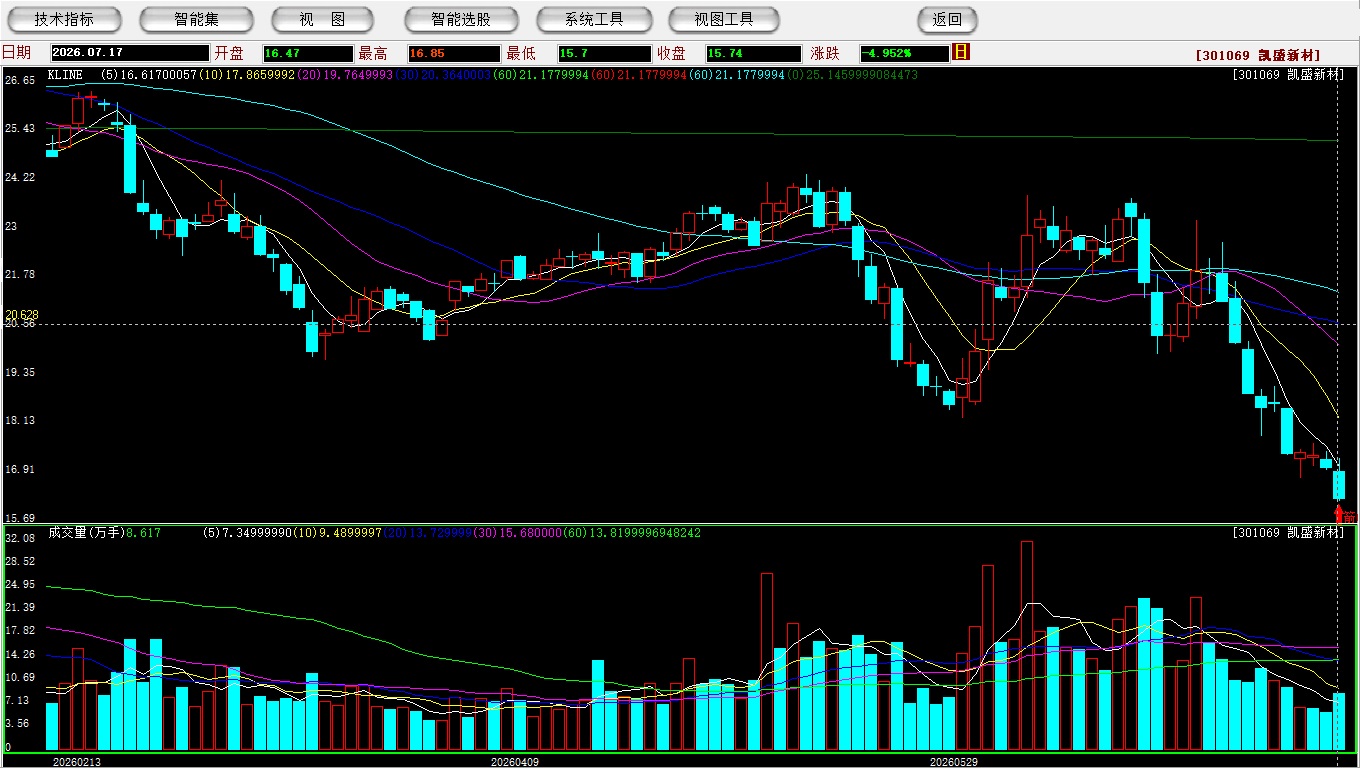This screenshot has height=768, width=1360.
Task: Click the 开盘 value field 16.47
Action: [308, 53]
